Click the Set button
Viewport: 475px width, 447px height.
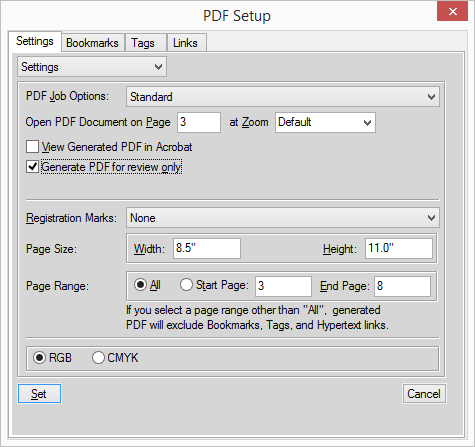(x=39, y=394)
